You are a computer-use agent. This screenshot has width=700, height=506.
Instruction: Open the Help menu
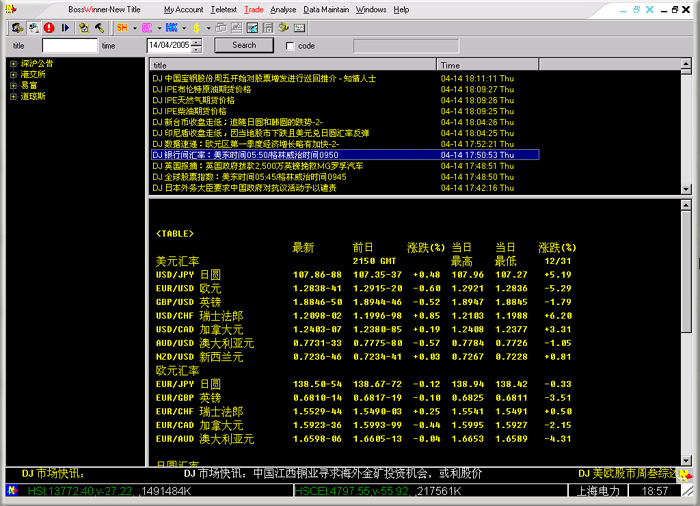(401, 9)
